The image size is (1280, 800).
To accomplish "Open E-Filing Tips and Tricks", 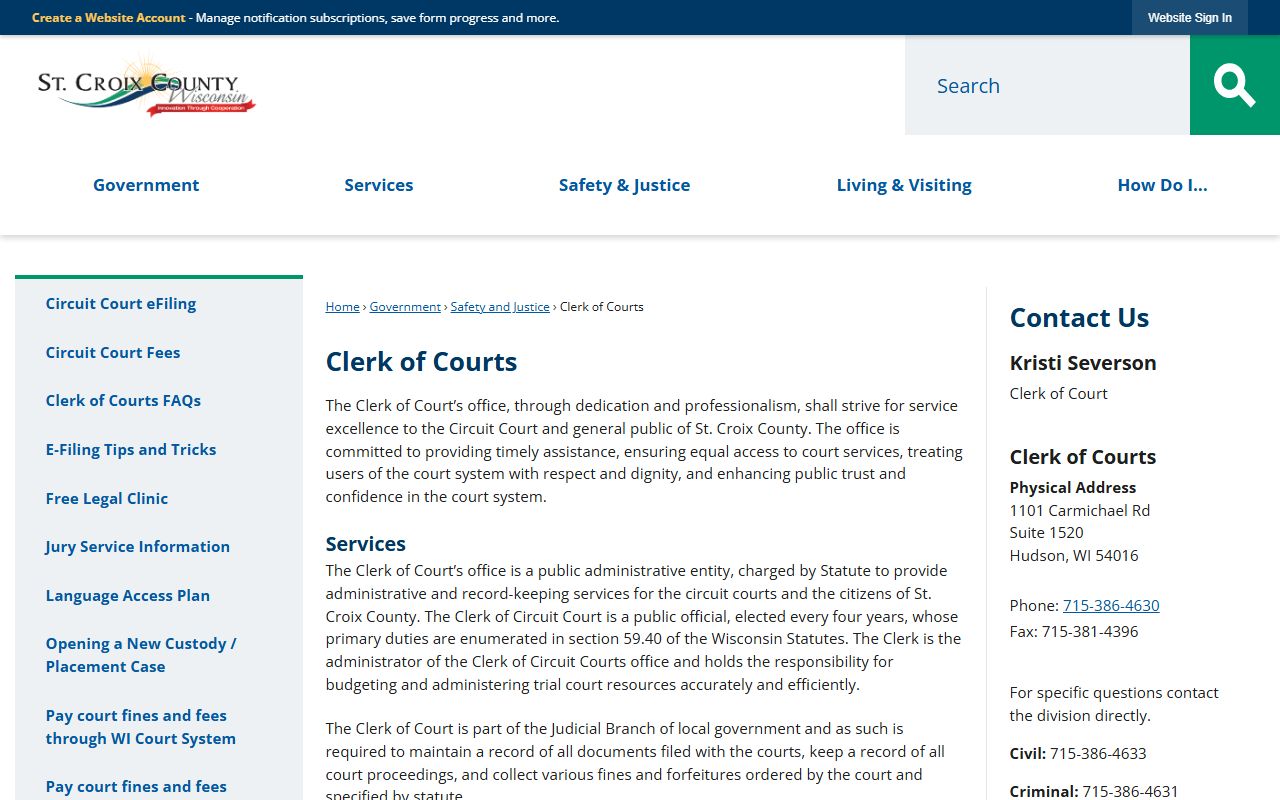I will click(x=131, y=450).
